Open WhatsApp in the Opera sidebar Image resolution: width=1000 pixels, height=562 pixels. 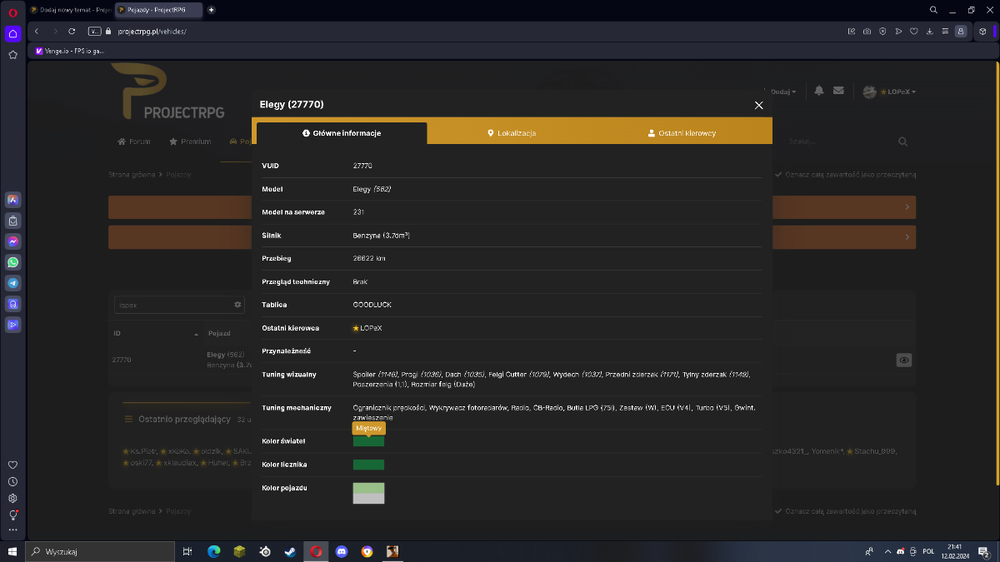(13, 262)
